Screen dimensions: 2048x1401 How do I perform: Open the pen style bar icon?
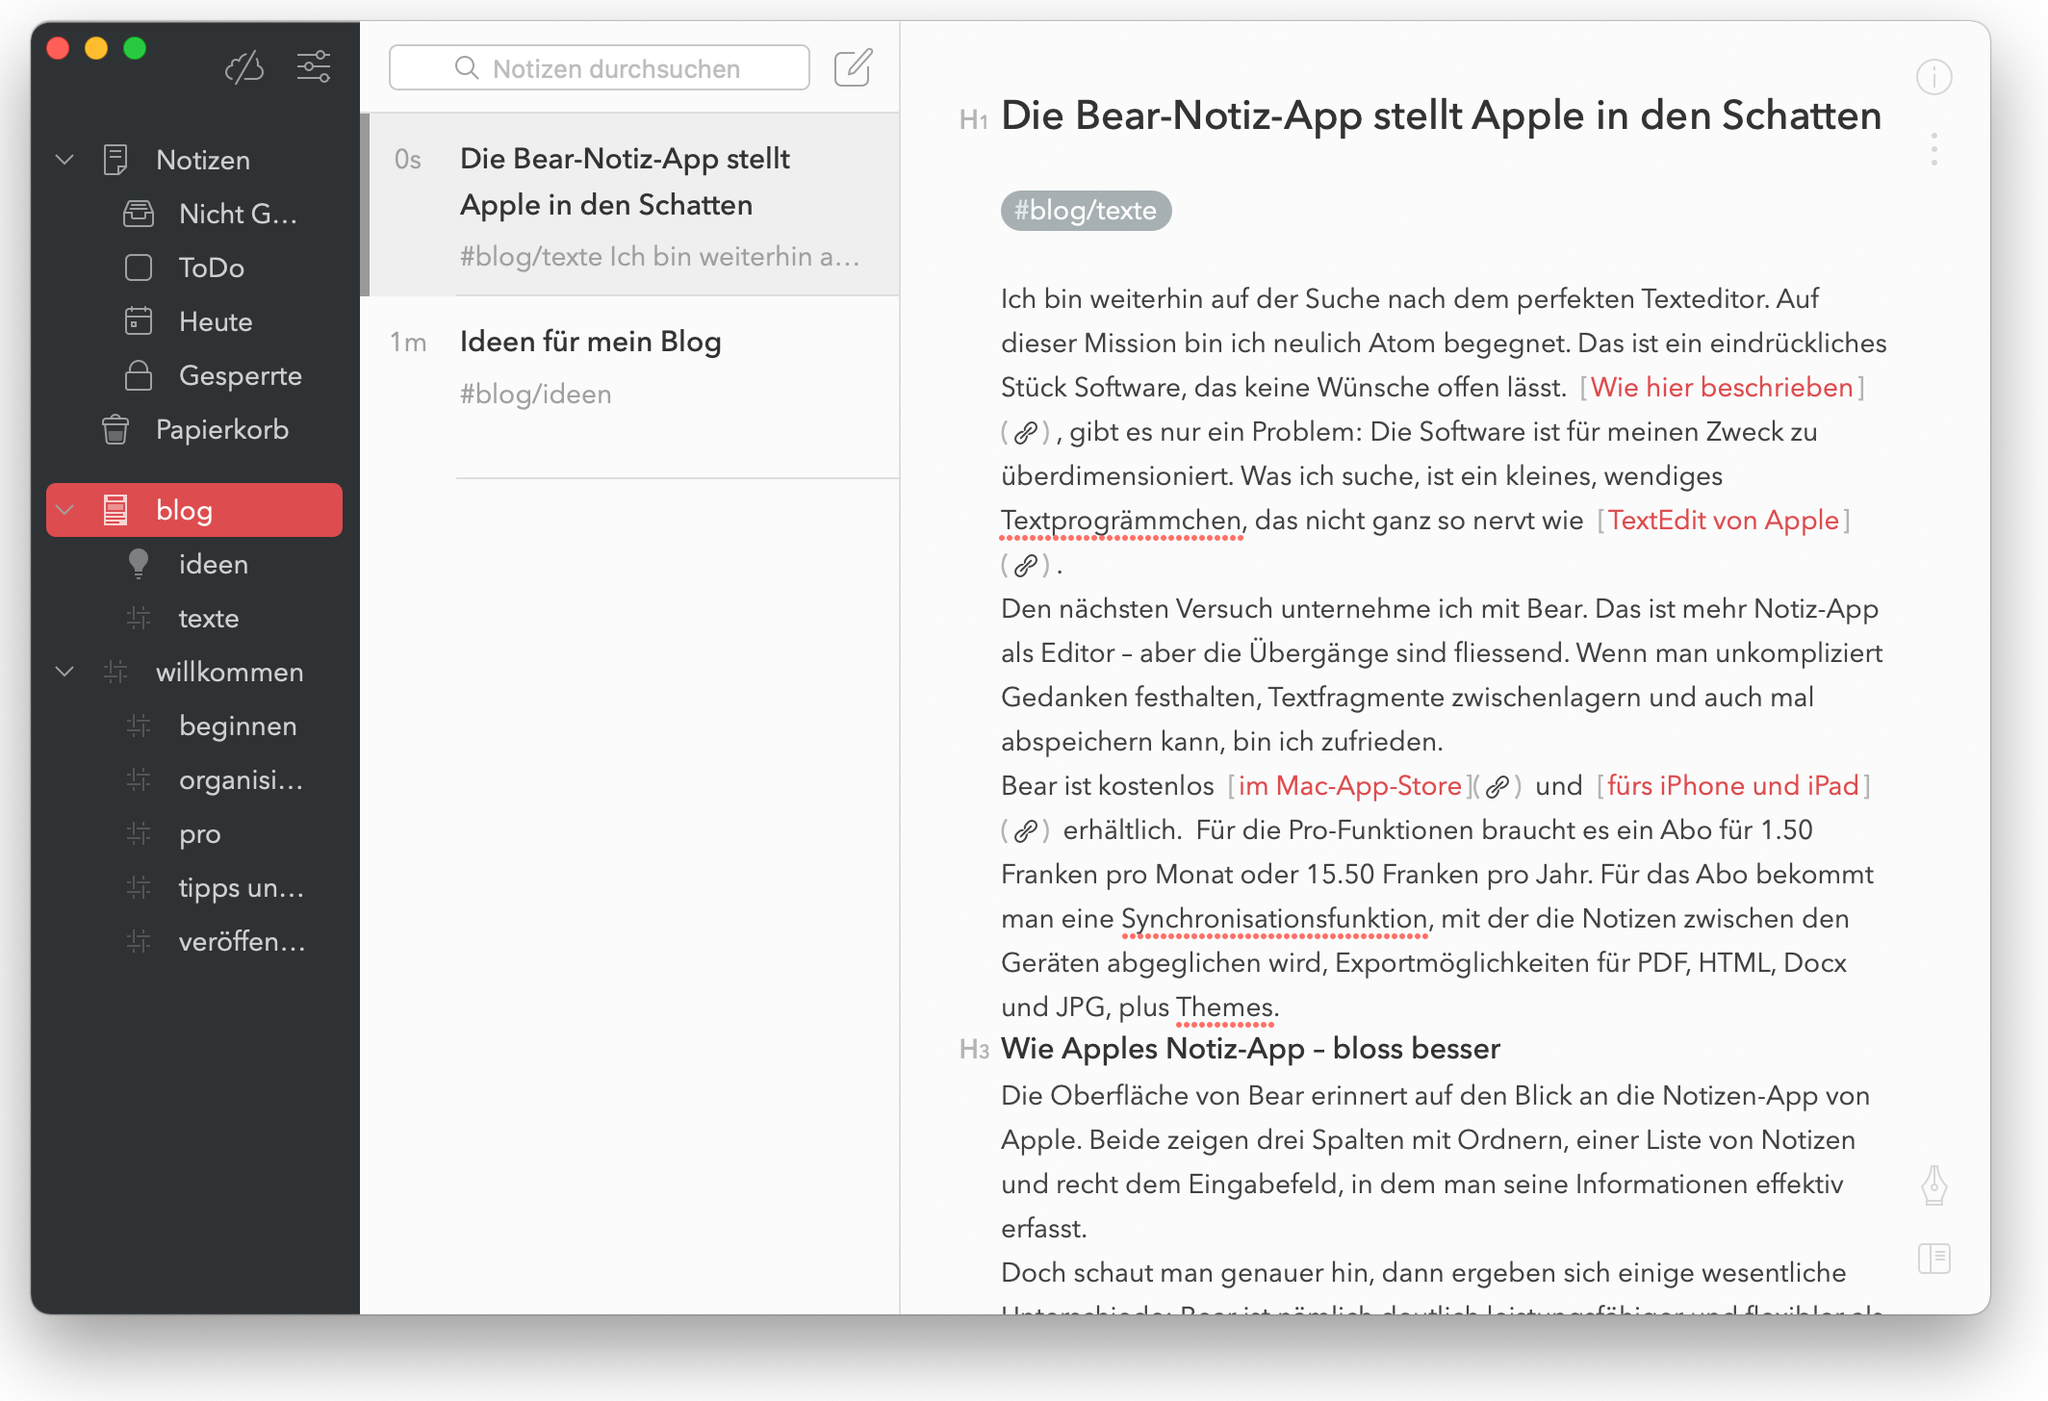pyautogui.click(x=1934, y=1185)
